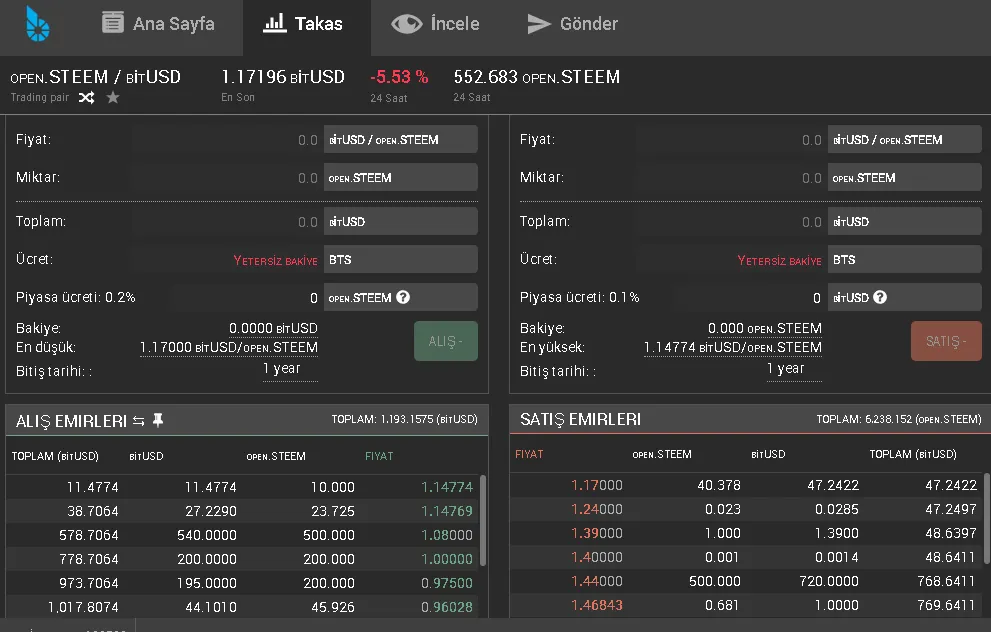
Task: Click the sell form Fiyat input field
Action: 730,140
